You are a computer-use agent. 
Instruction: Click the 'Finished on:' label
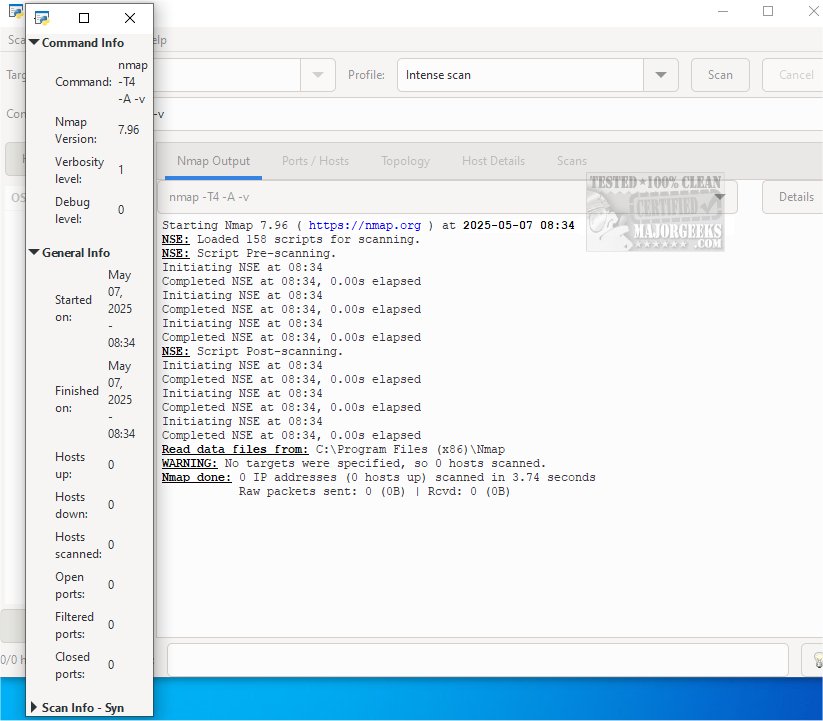tap(77, 399)
